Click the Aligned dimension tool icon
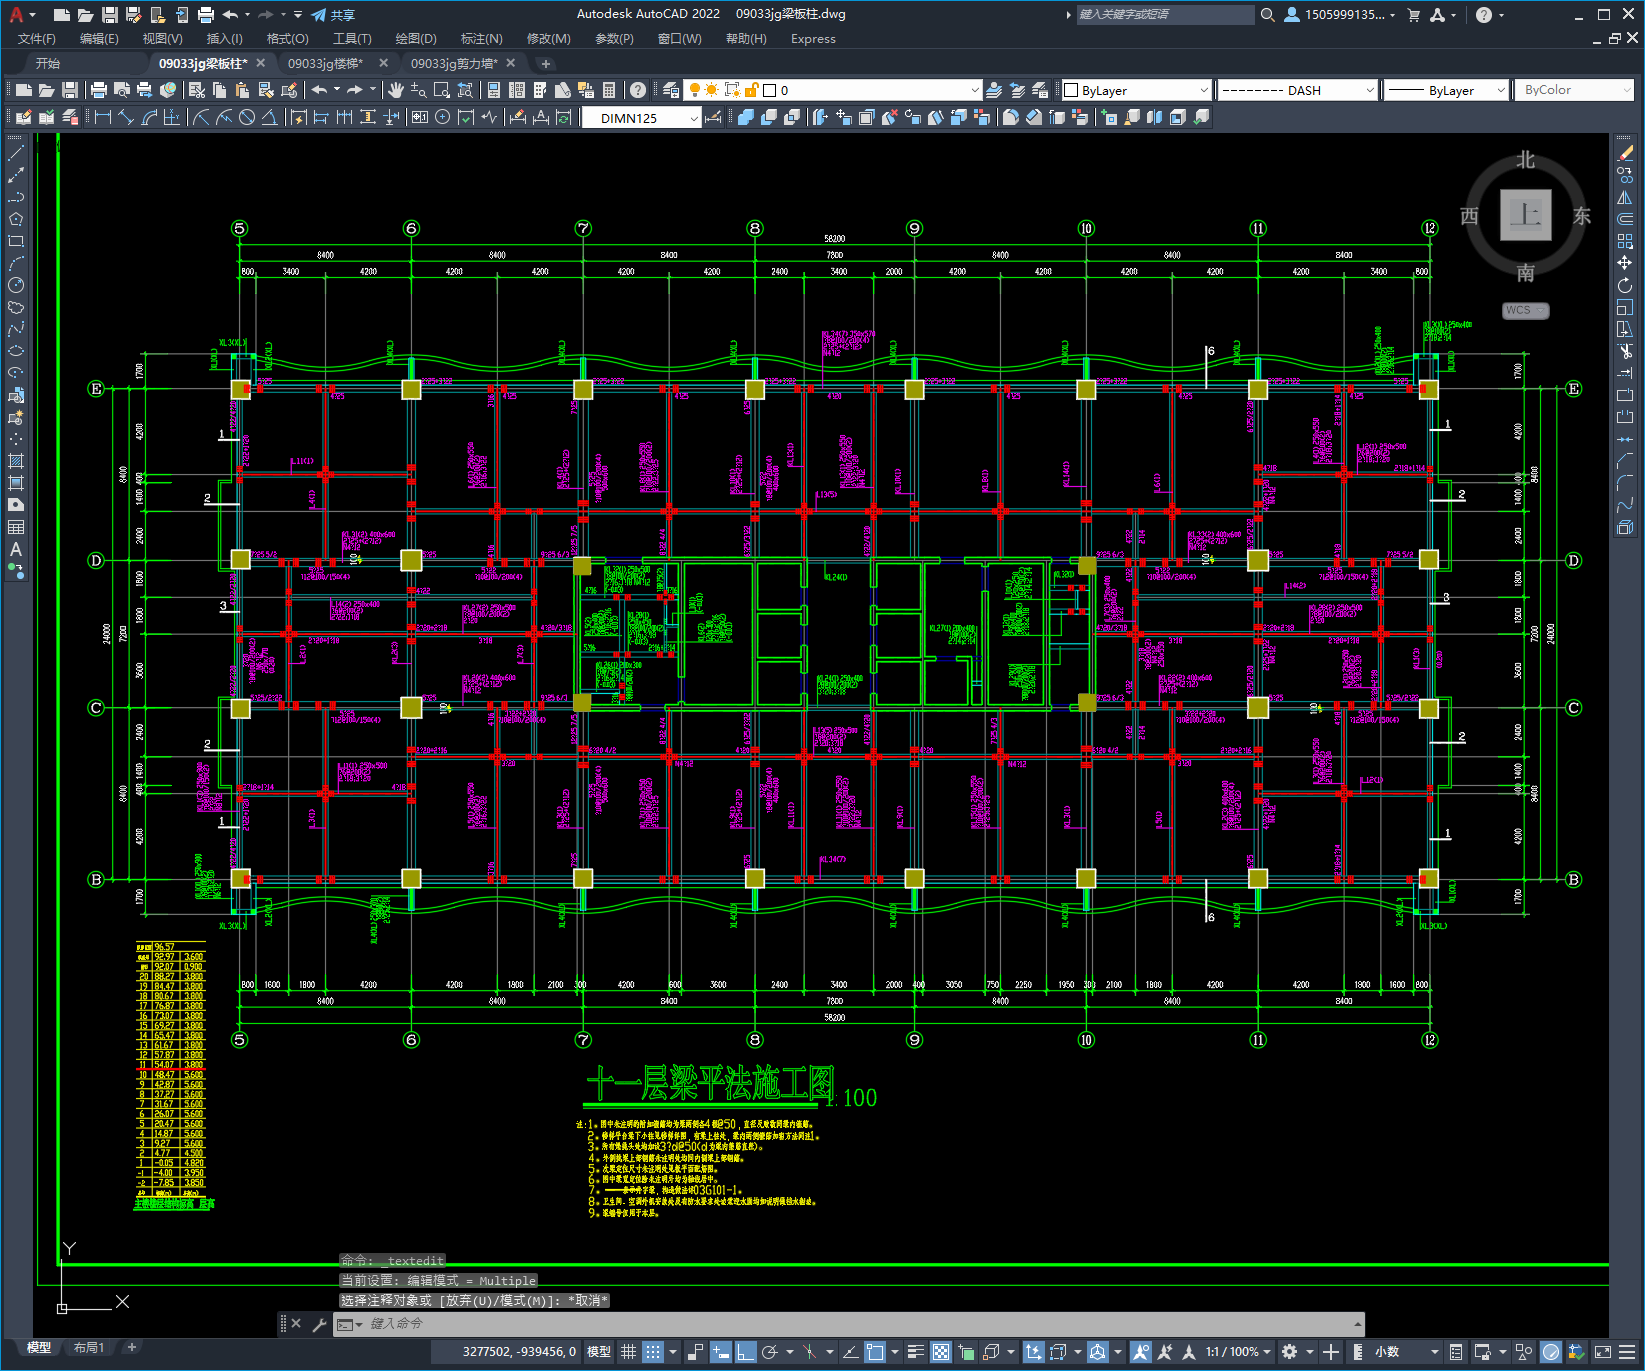The height and width of the screenshot is (1371, 1645). pos(125,117)
